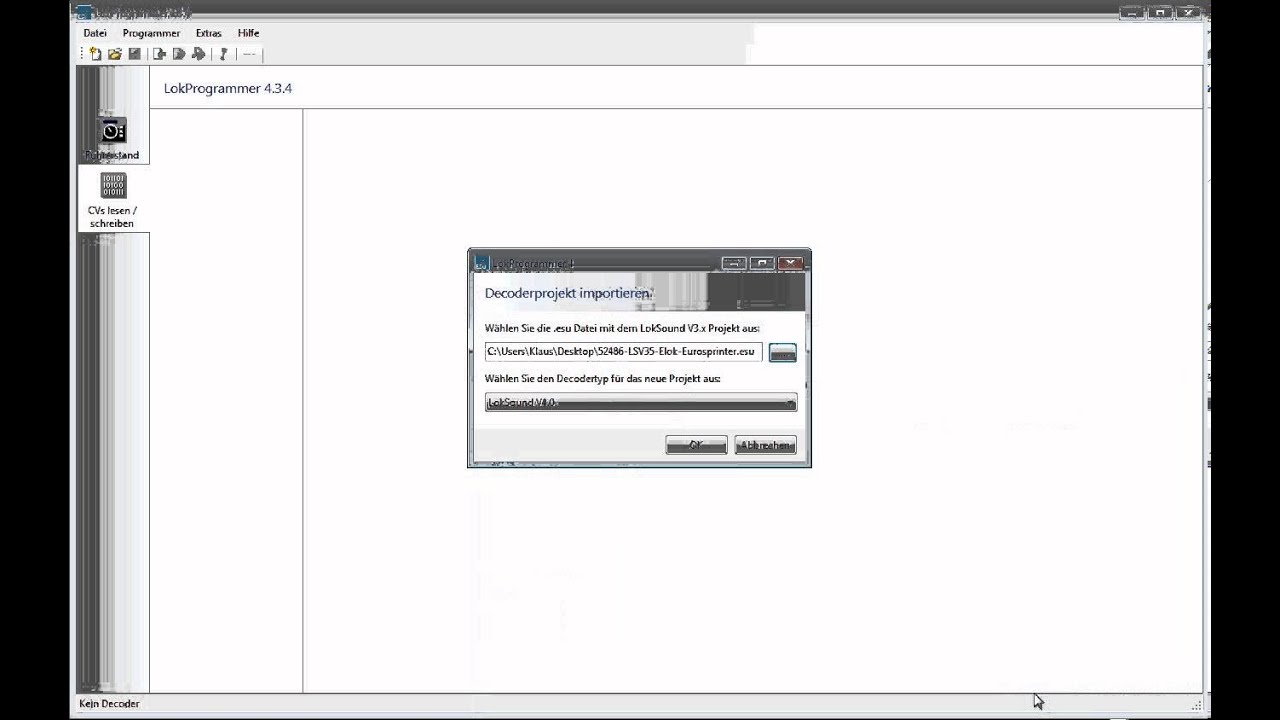
Task: Click label 'Wählen Sie die .esu Datei' text
Action: (x=622, y=328)
